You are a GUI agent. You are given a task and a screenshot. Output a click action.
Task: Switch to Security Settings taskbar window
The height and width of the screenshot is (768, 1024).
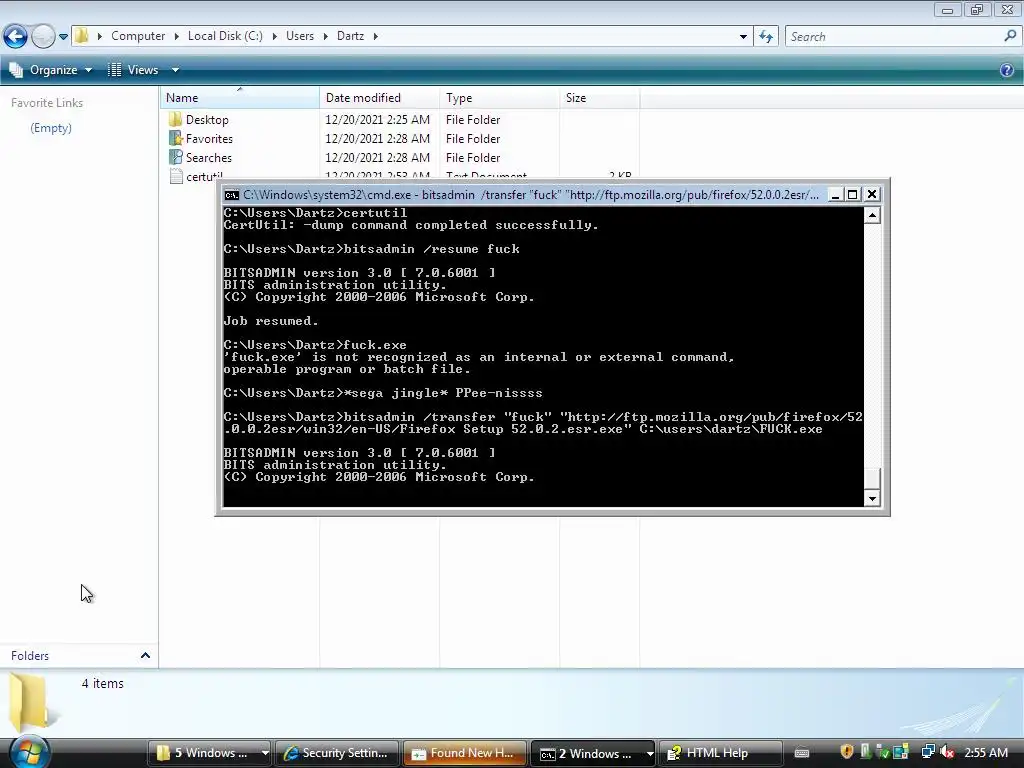click(x=338, y=753)
